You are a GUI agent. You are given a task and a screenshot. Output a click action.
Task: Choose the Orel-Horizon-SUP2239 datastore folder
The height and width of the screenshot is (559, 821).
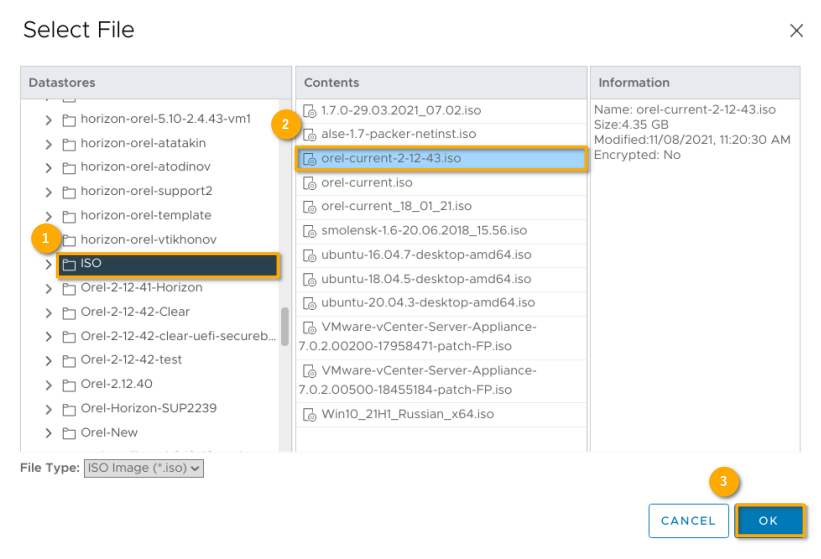148,408
